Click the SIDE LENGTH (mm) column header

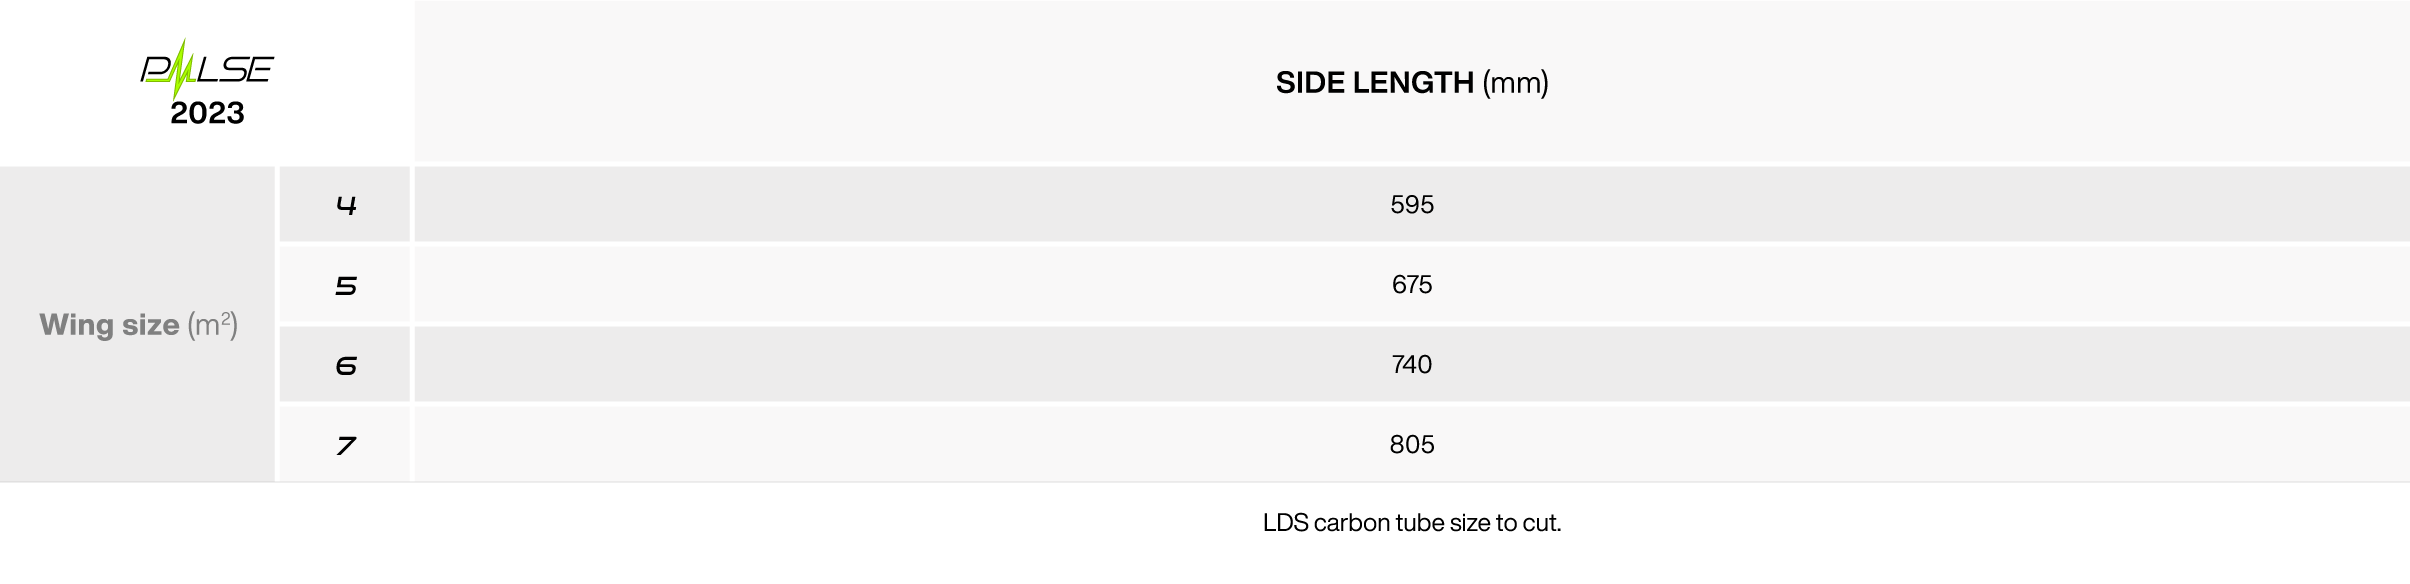1412,82
